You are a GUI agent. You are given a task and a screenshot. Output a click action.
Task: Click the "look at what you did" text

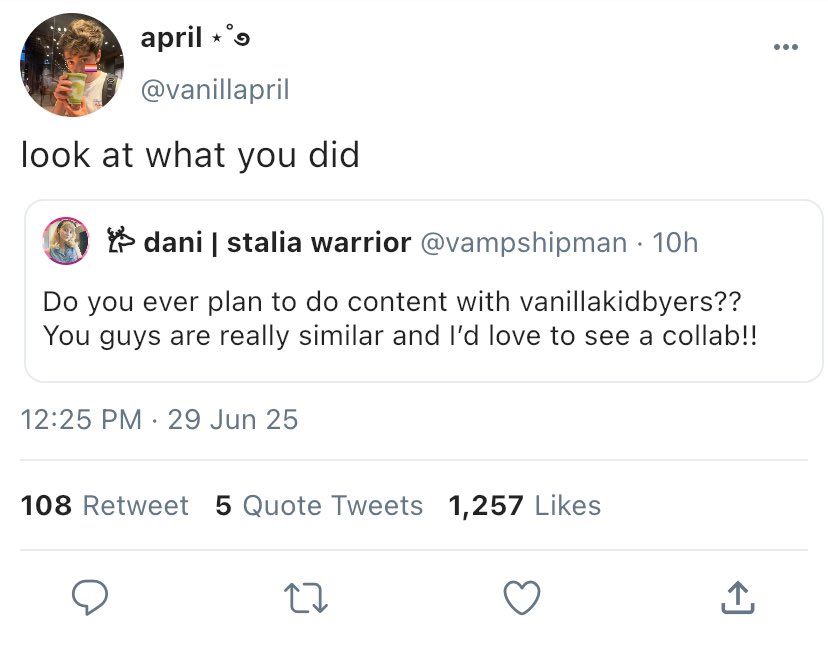coord(190,156)
